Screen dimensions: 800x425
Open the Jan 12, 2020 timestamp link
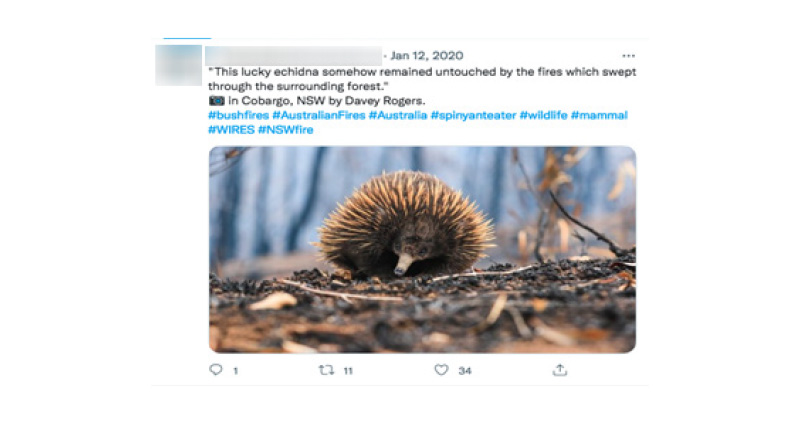coord(427,56)
